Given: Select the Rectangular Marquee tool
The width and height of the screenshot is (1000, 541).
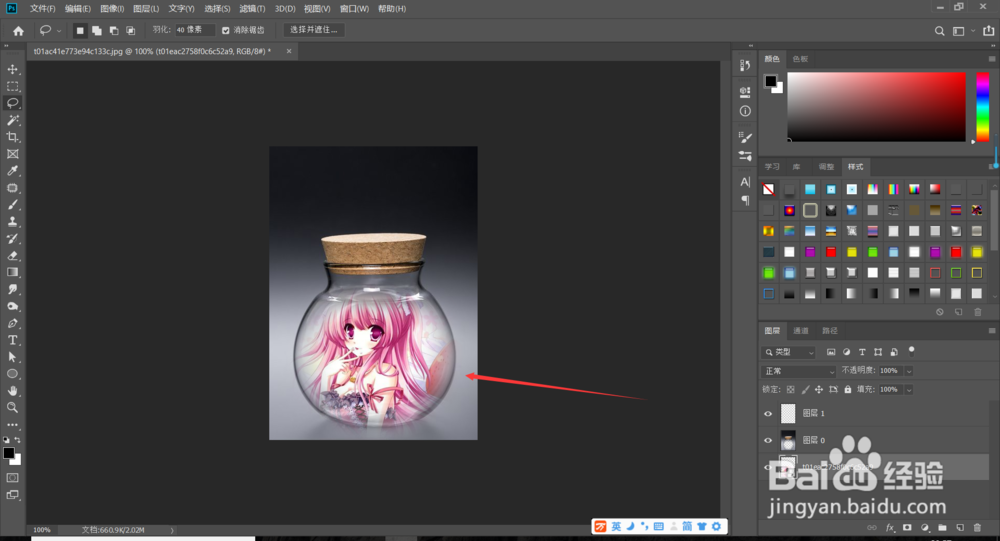Looking at the screenshot, I should pos(12,86).
